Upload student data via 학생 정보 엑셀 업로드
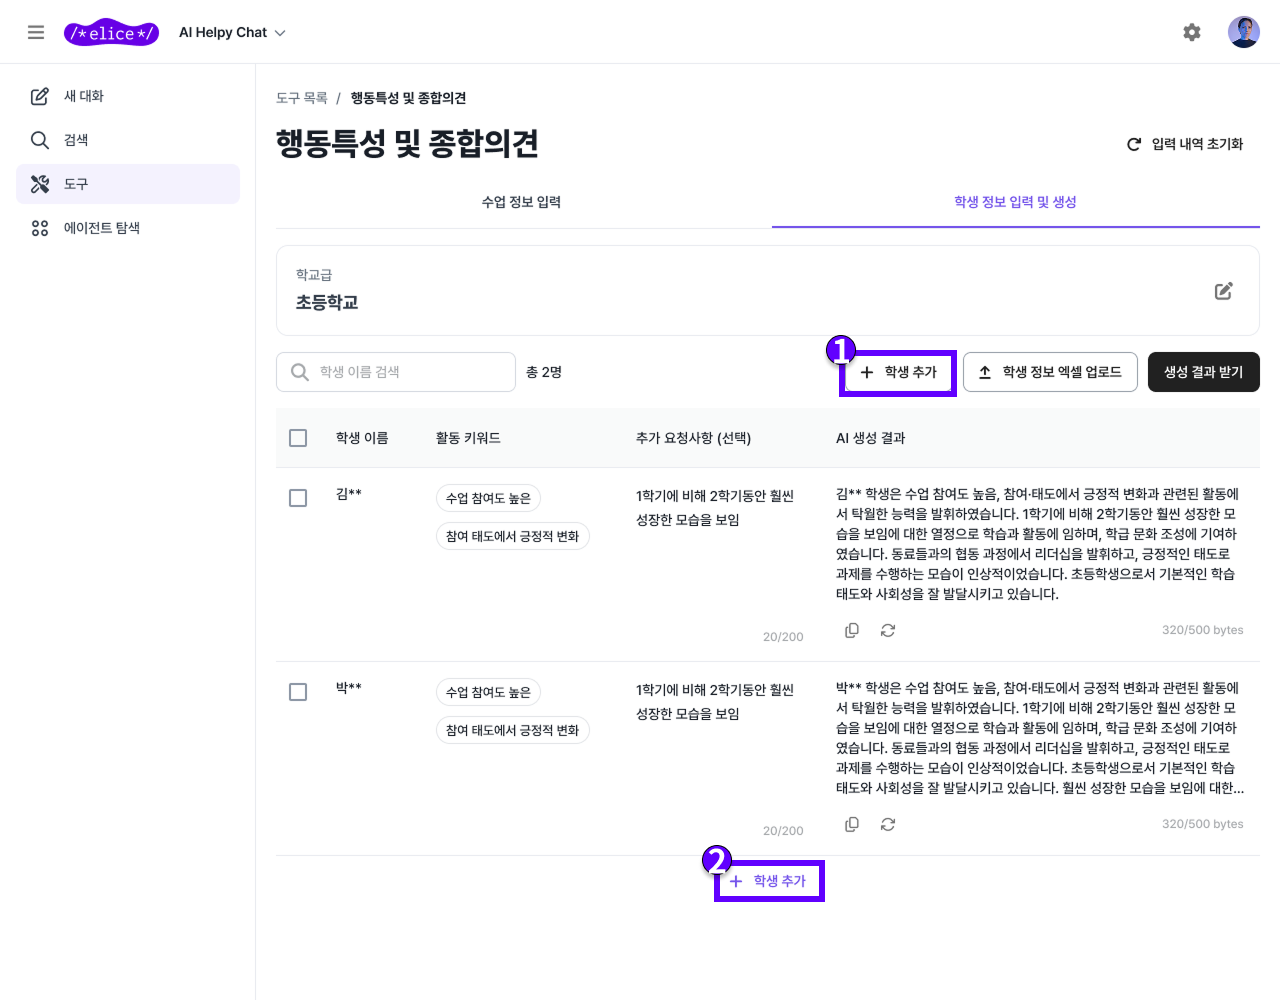Viewport: 1280px width, 1000px height. (1050, 371)
